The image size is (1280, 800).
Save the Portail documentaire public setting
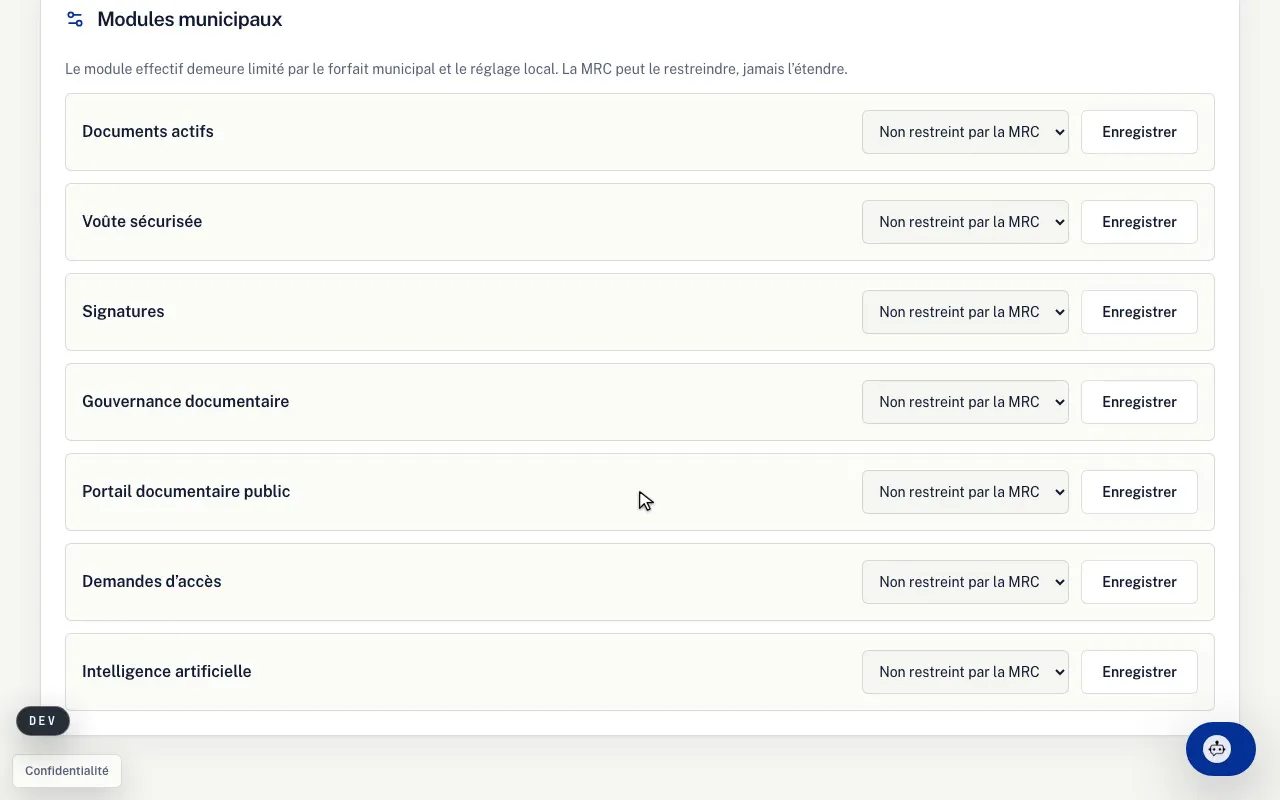tap(1139, 492)
